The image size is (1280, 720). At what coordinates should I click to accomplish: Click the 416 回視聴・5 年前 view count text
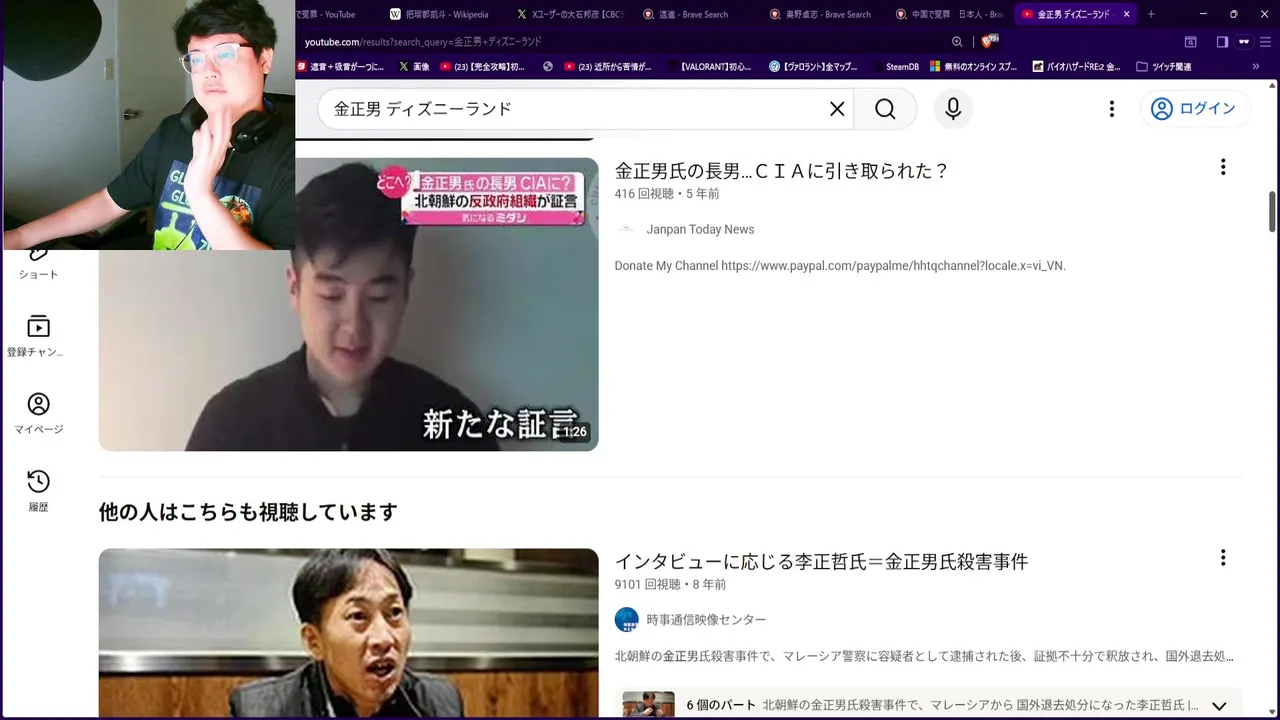667,193
